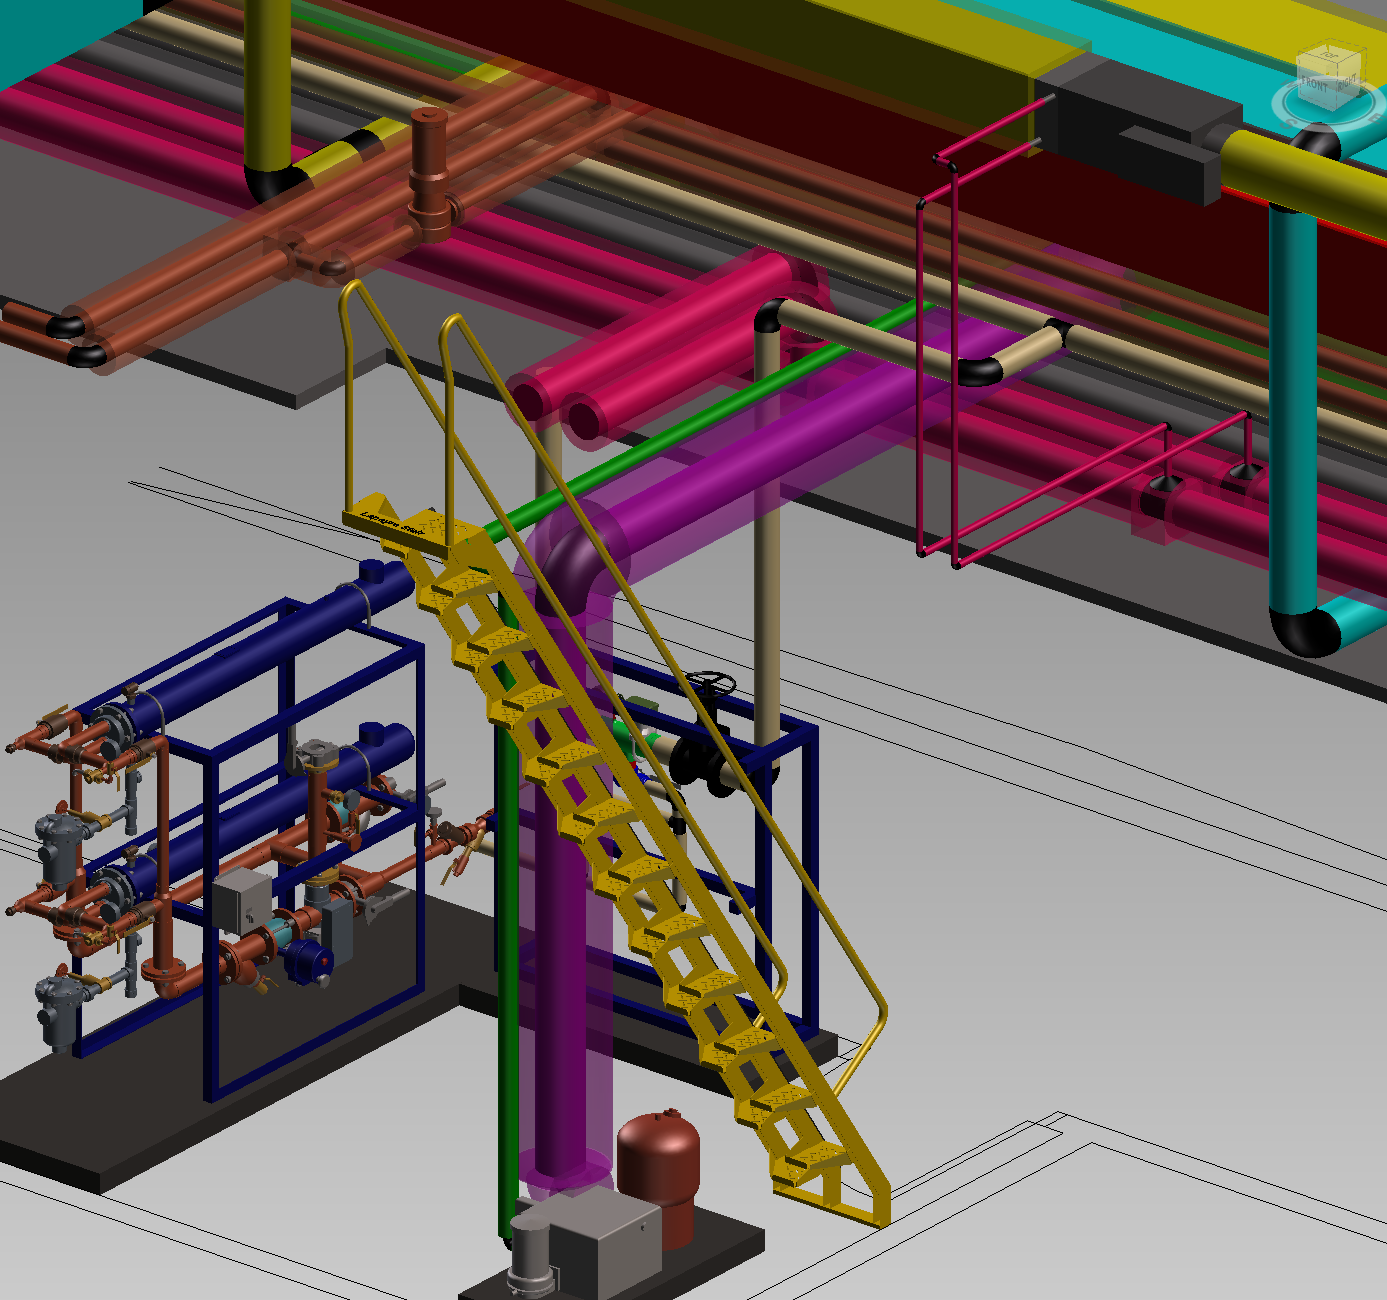The image size is (1387, 1300).
Task: Click the front-right vertical edge of the ViewCube
Action: tap(1337, 90)
